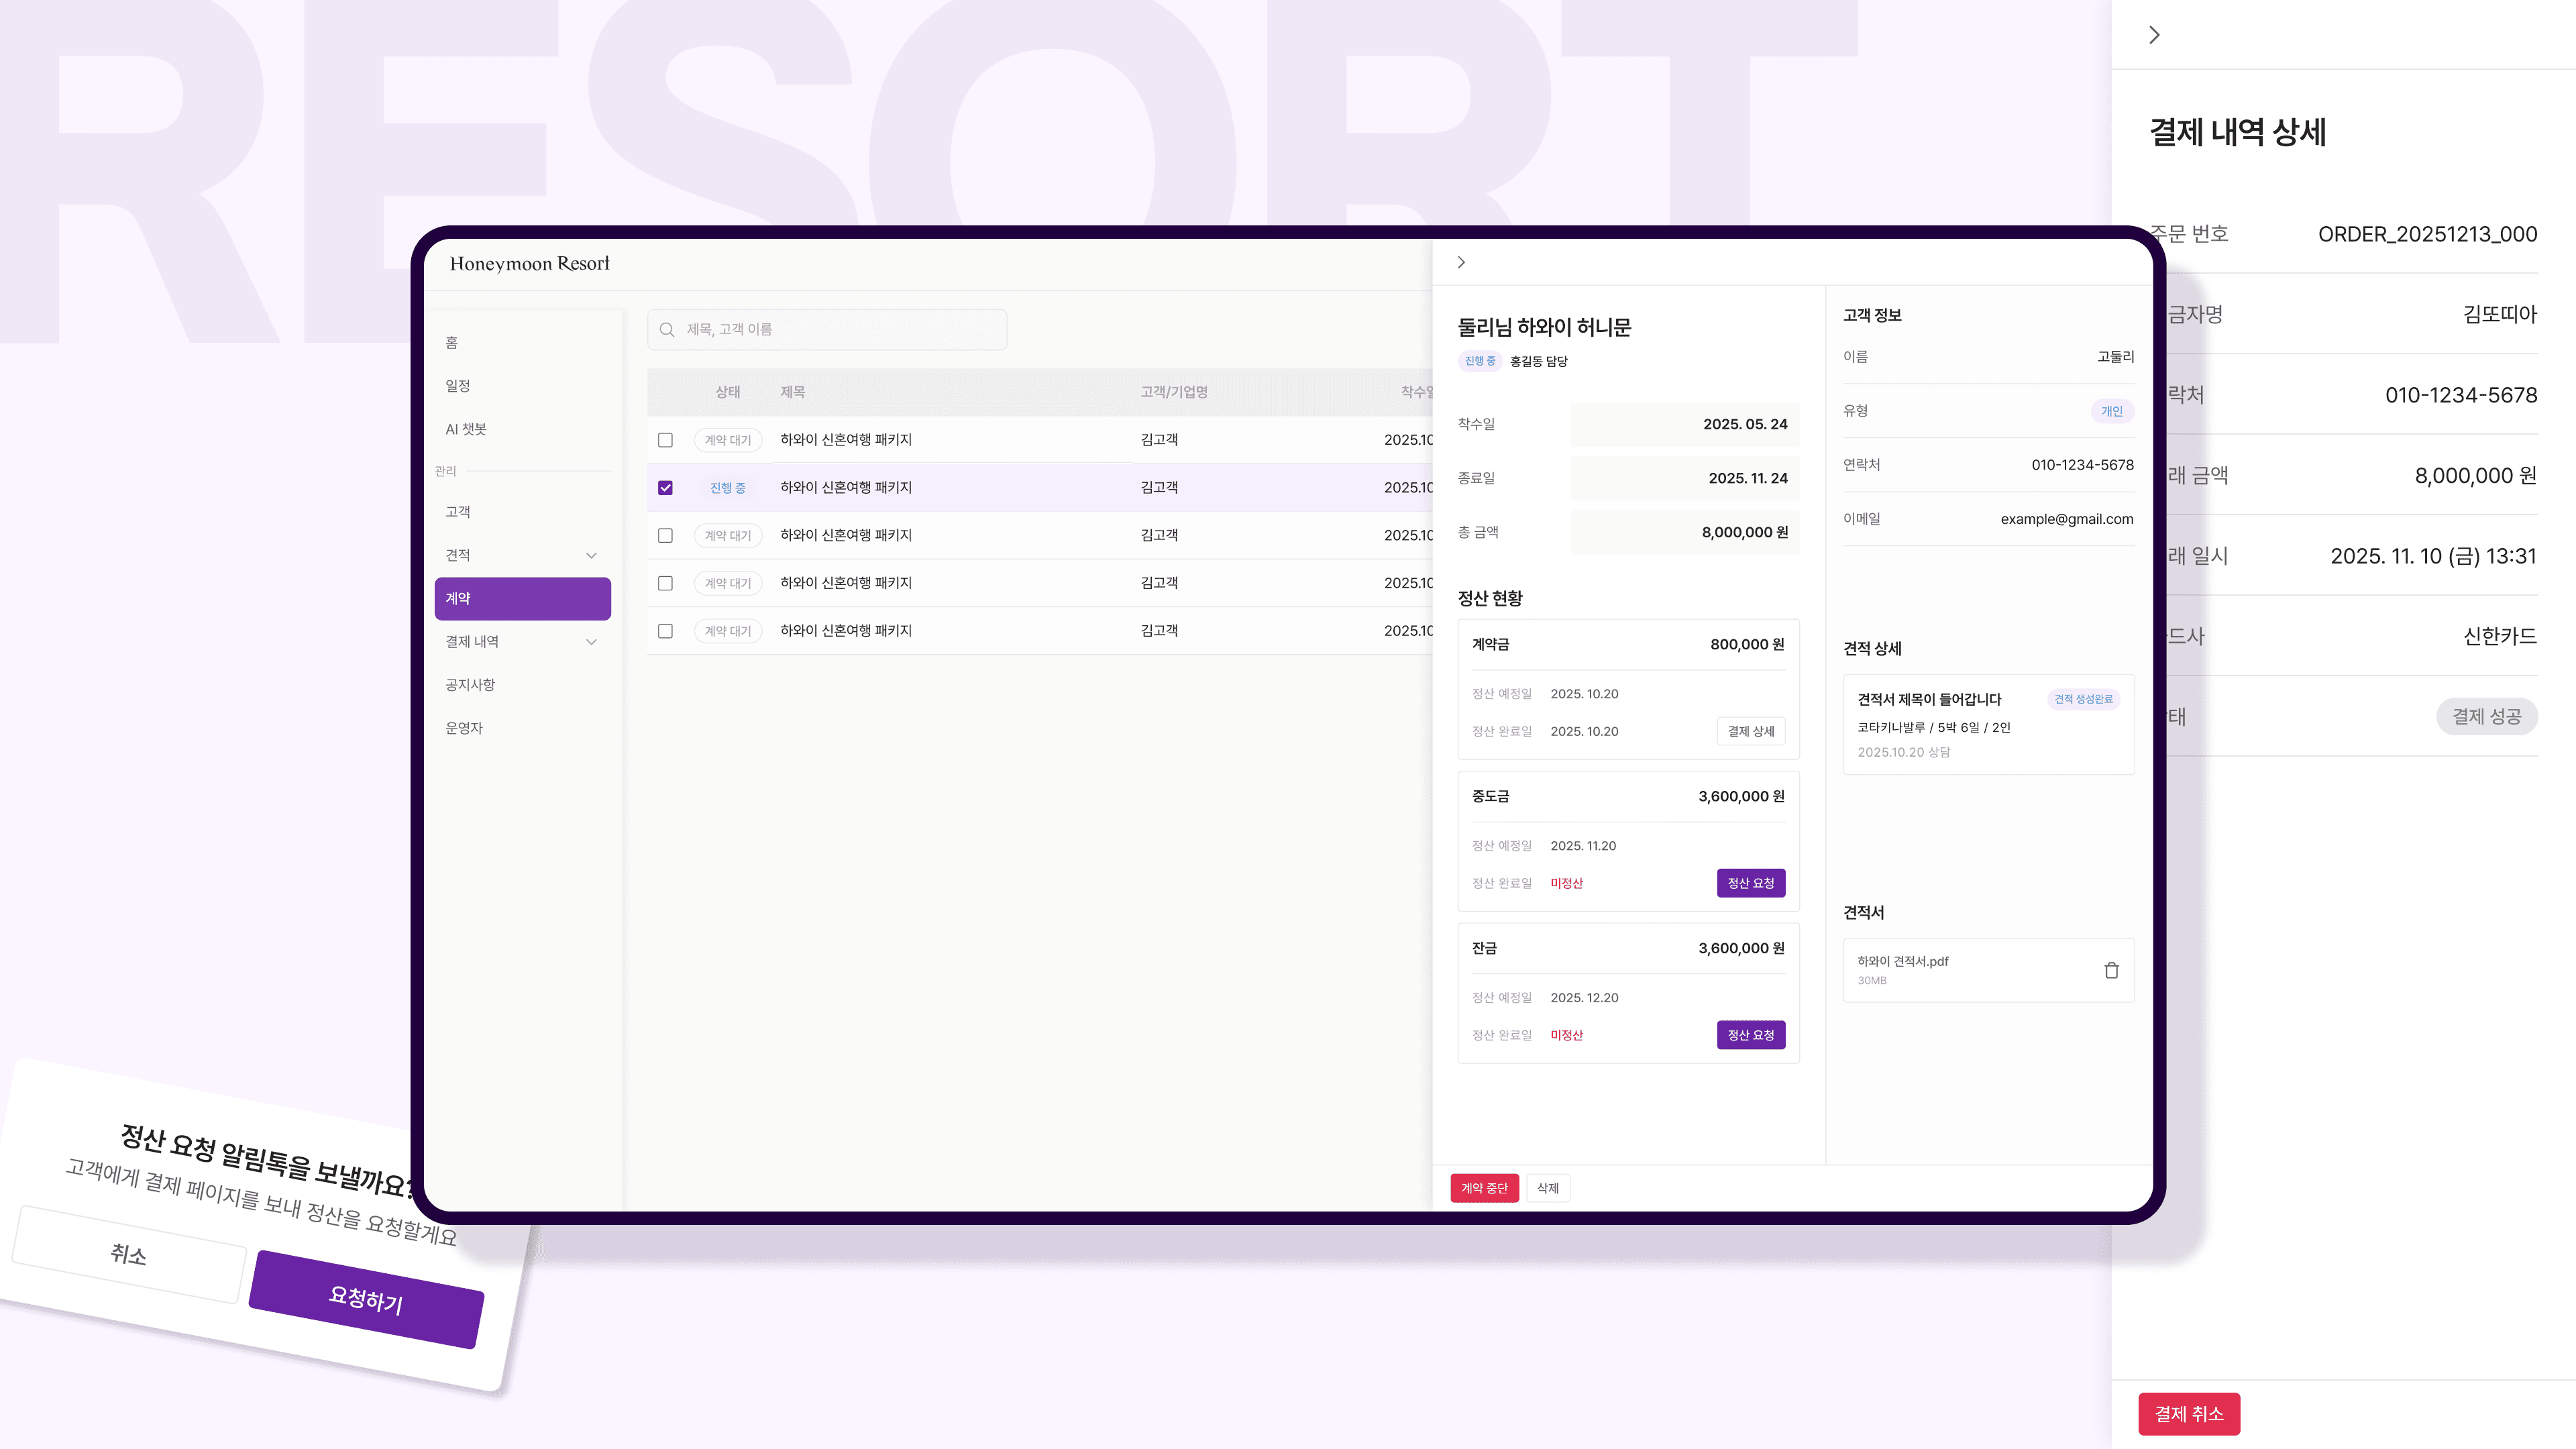
Task: Delete 하와이 견적서.pdf with trash icon
Action: click(x=2111, y=970)
